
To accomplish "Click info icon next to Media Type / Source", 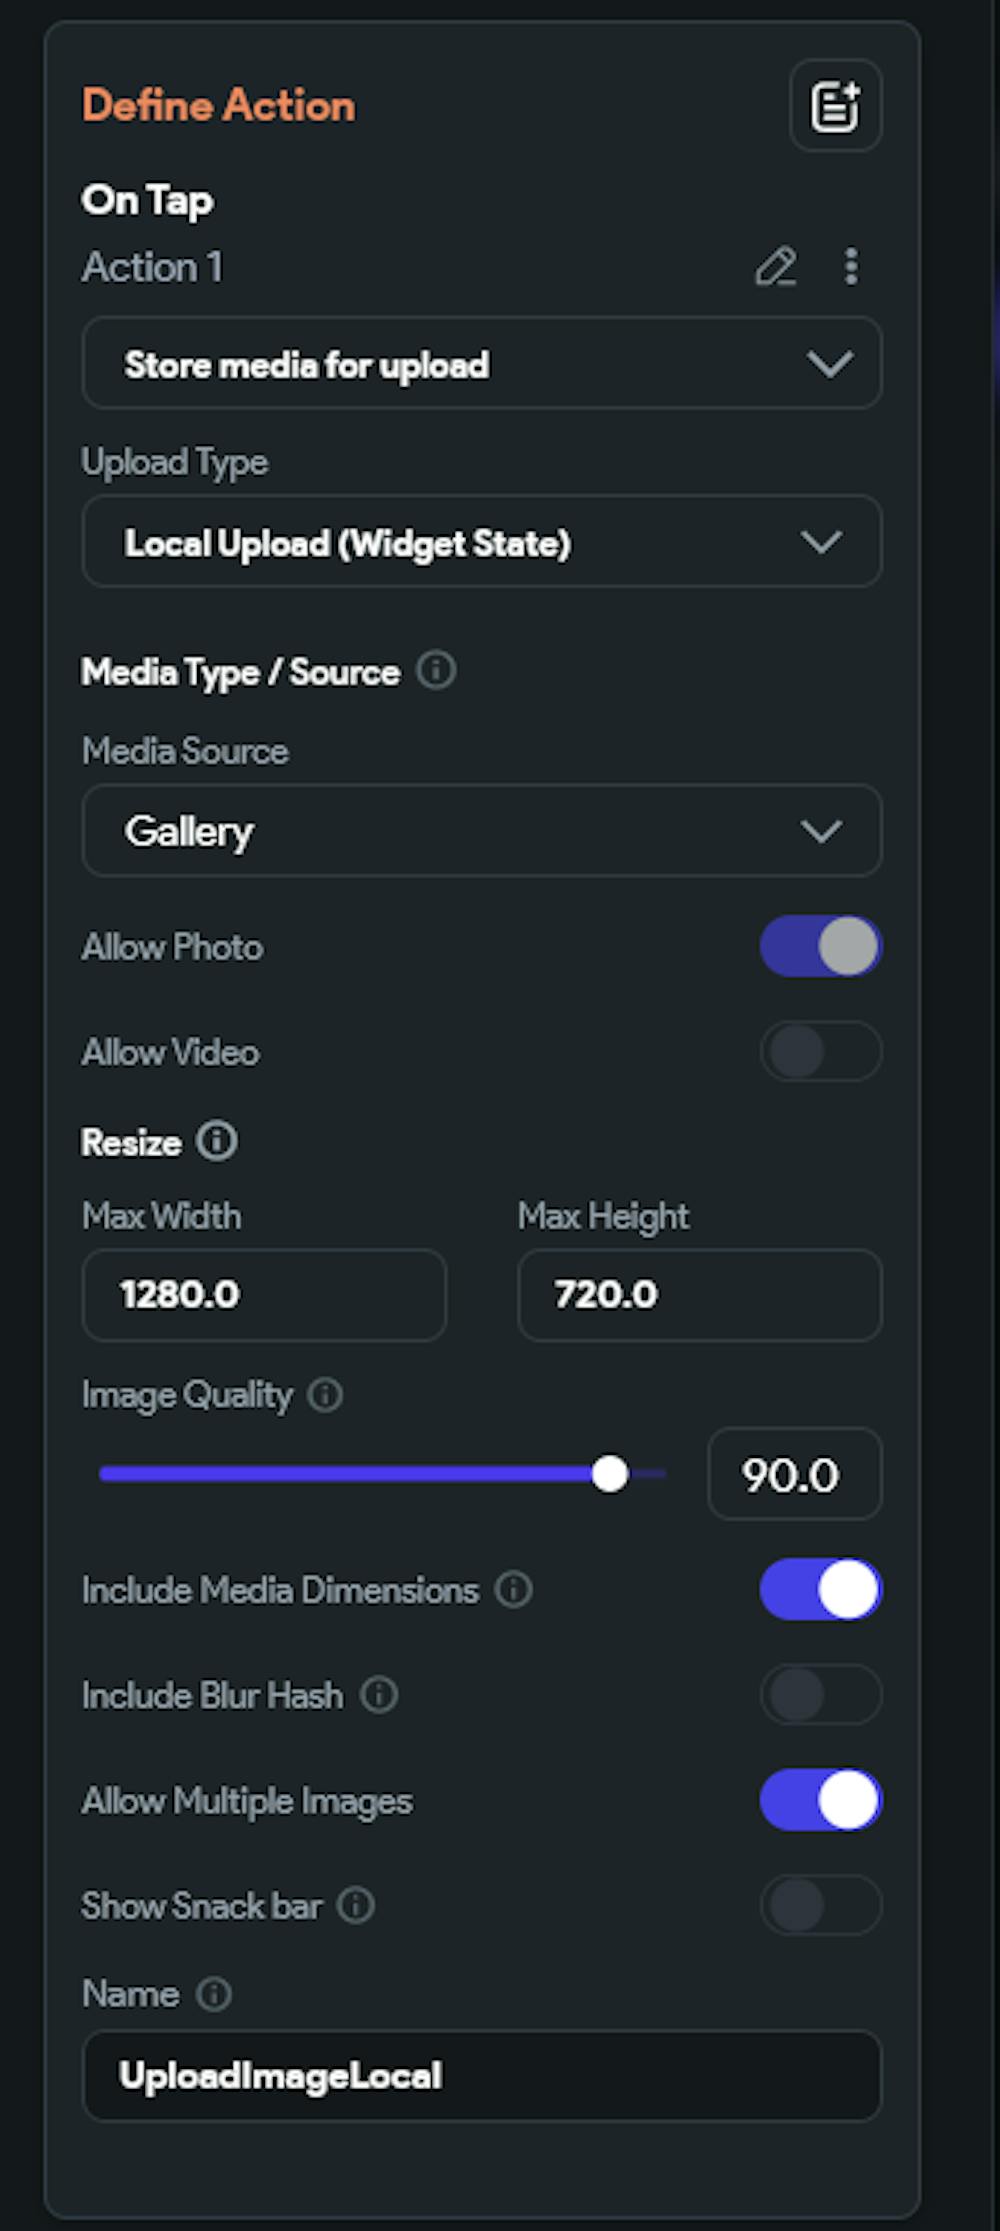I will click(x=436, y=670).
